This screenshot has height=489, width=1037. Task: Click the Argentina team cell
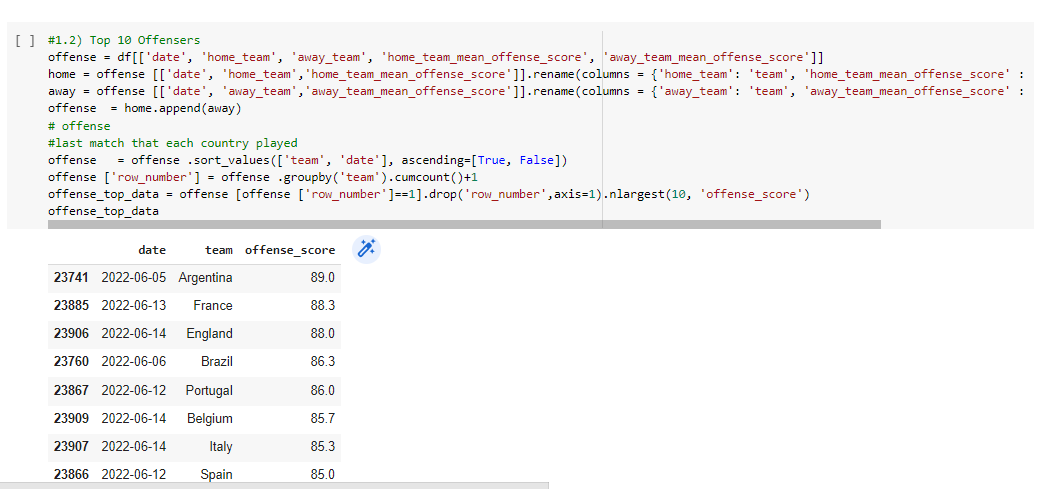[x=205, y=278]
